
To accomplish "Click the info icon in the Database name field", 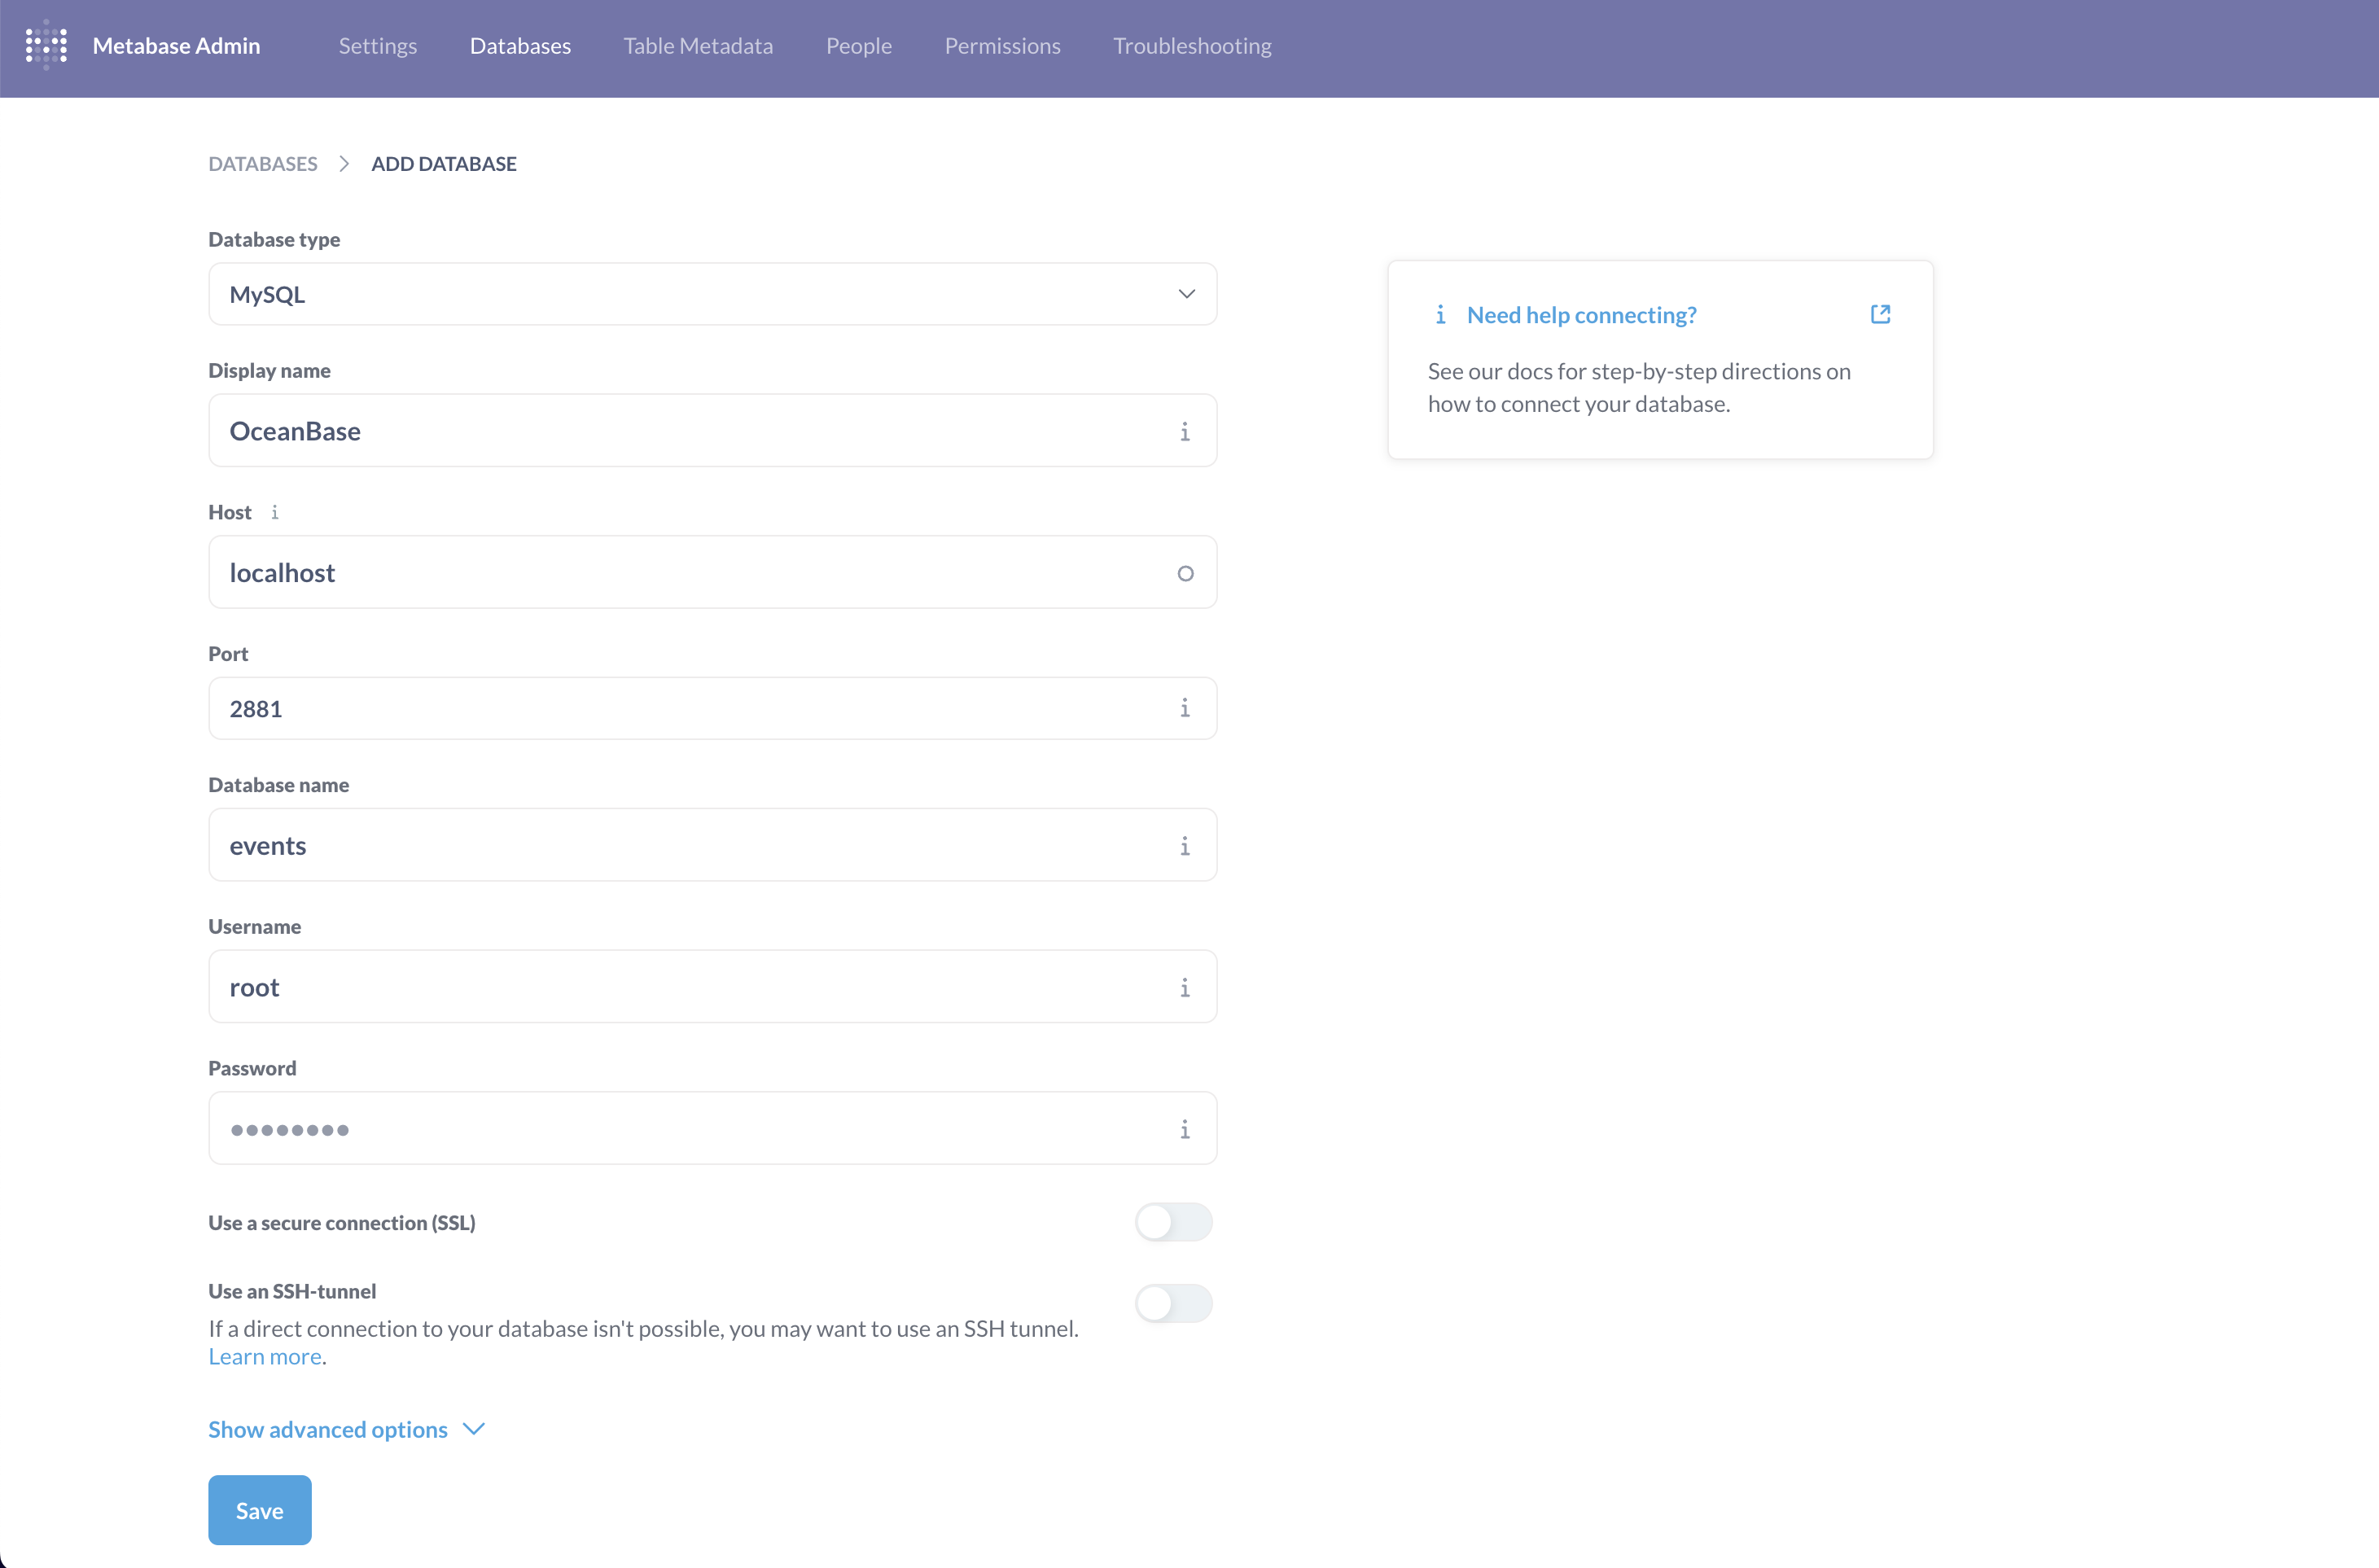I will pos(1185,846).
